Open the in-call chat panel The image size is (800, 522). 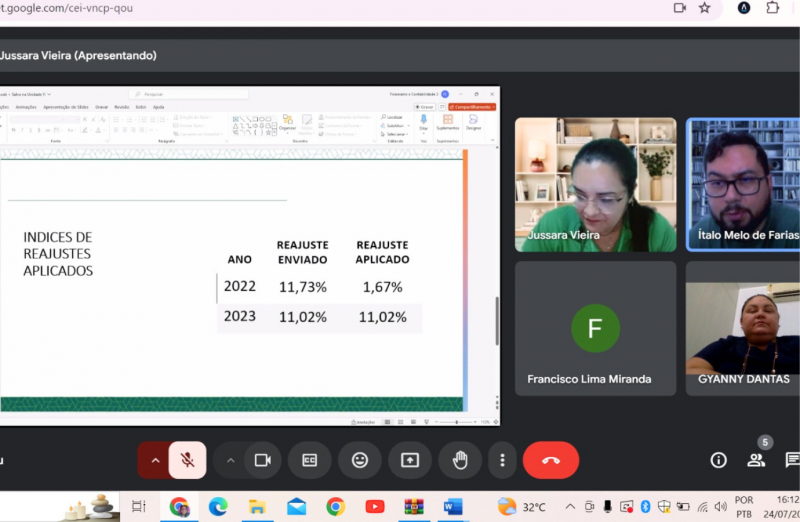(x=792, y=460)
